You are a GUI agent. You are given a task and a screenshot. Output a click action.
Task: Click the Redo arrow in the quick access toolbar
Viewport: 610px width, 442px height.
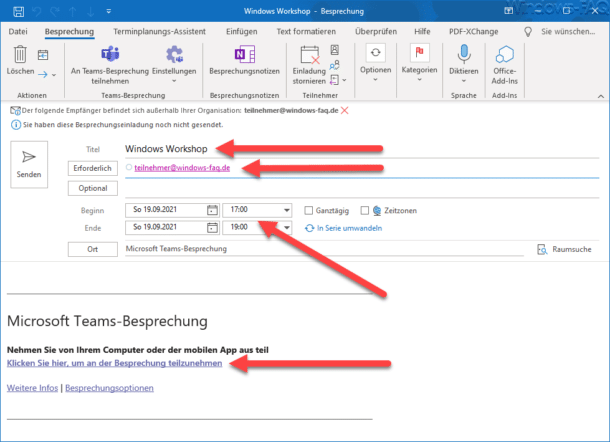click(55, 12)
